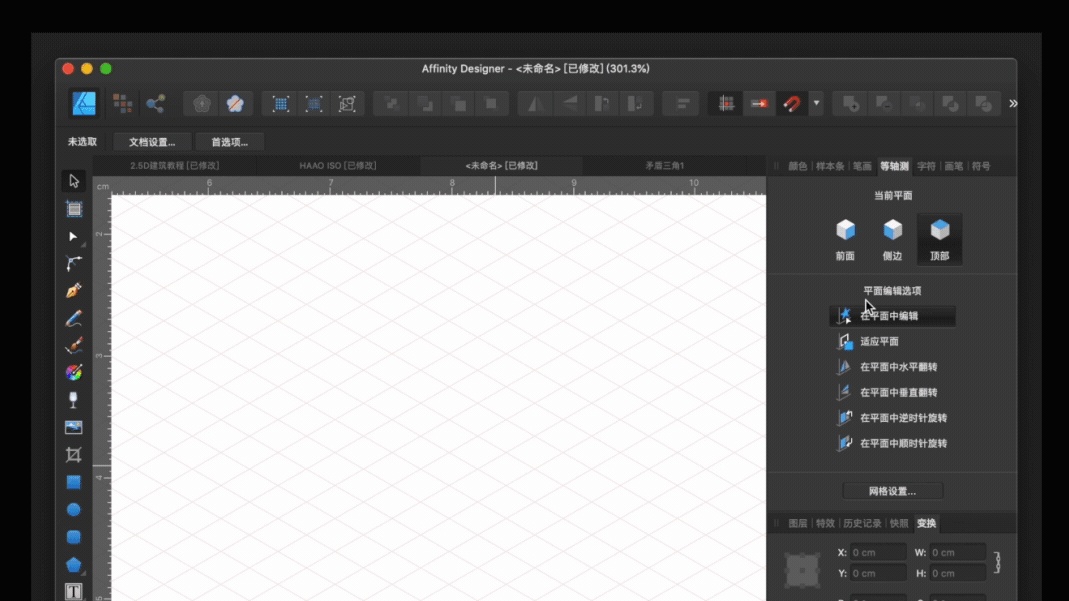Select the Transparency tool wine glass
This screenshot has width=1069, height=601.
click(x=74, y=400)
